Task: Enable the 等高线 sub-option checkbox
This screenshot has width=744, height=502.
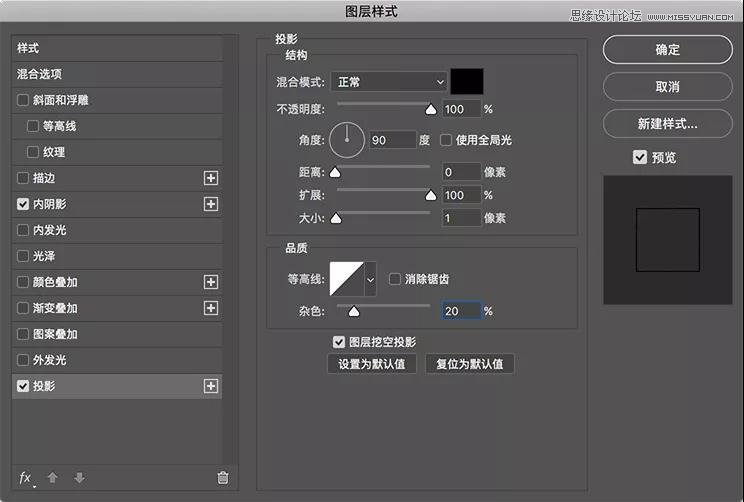Action: pos(33,126)
